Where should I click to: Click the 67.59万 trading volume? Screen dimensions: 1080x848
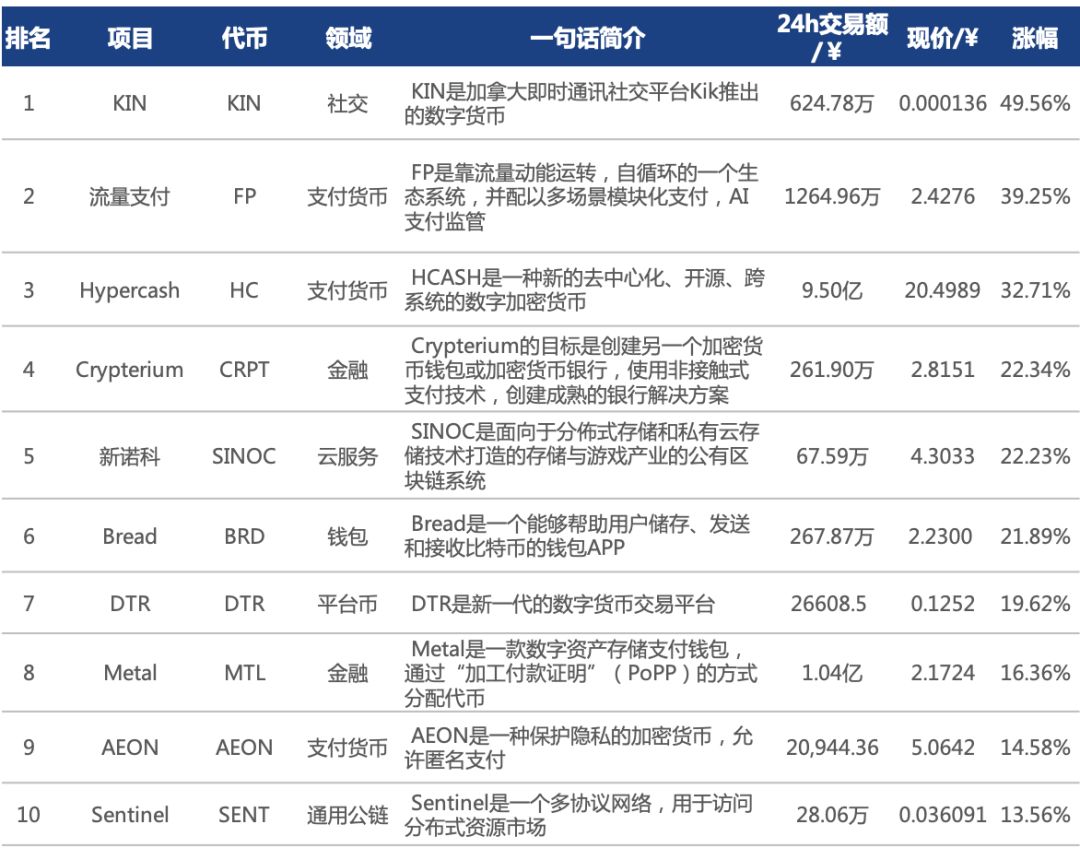click(831, 456)
